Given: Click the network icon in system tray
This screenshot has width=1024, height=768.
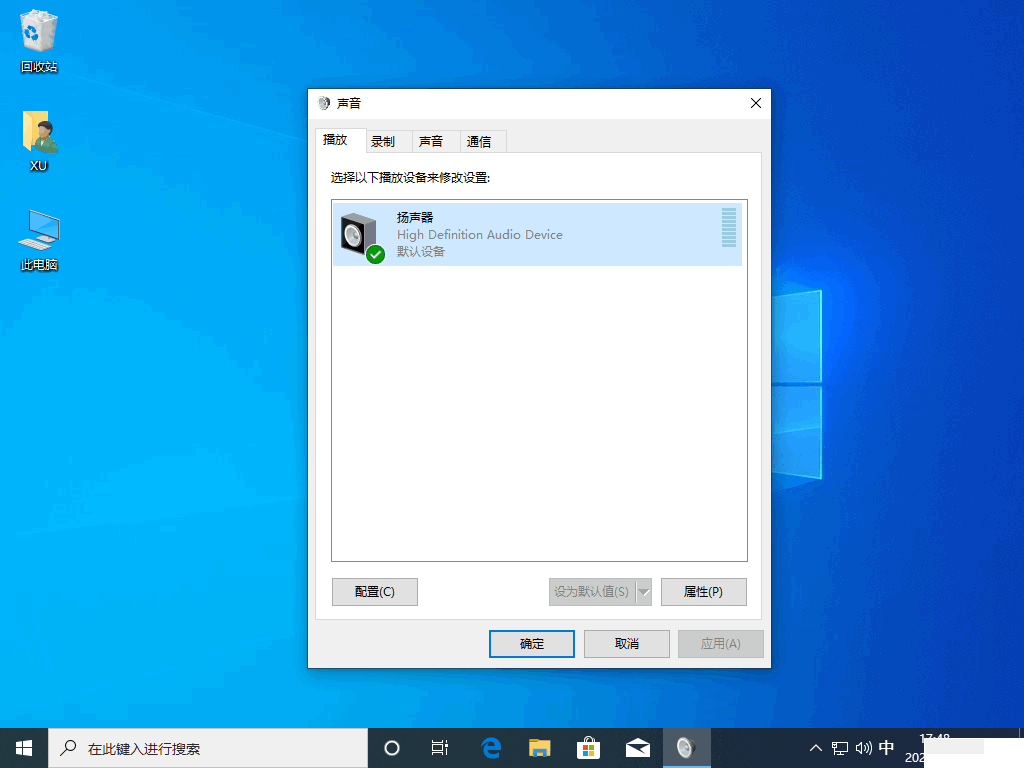Looking at the screenshot, I should [x=840, y=747].
